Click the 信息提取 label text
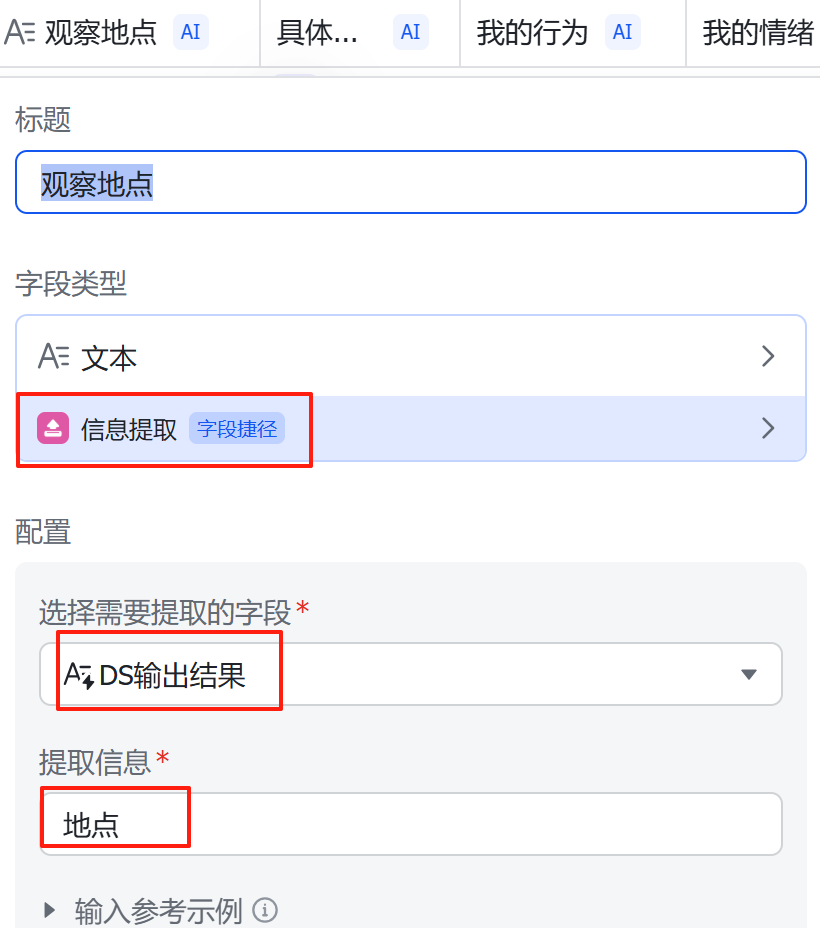Image resolution: width=820 pixels, height=928 pixels. [x=129, y=429]
